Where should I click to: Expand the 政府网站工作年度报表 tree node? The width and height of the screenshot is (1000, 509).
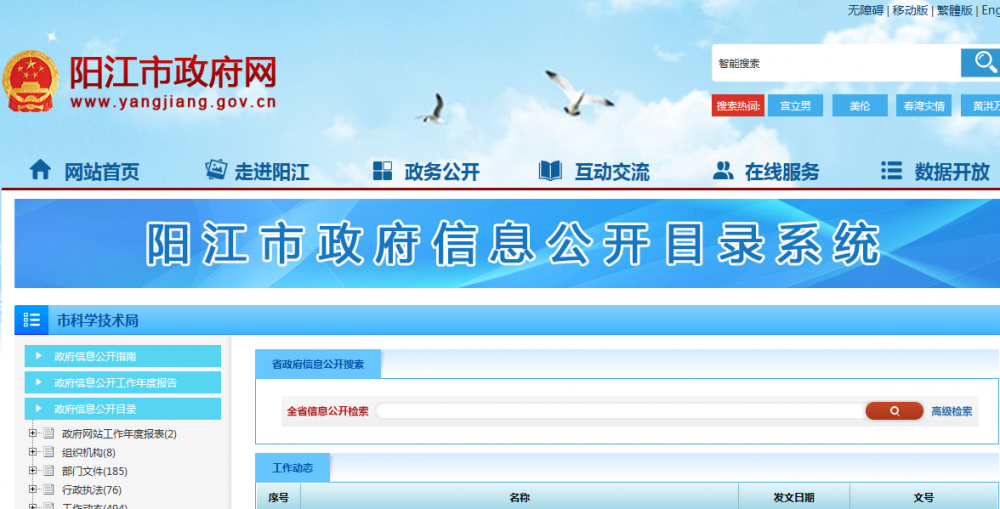pyautogui.click(x=33, y=434)
